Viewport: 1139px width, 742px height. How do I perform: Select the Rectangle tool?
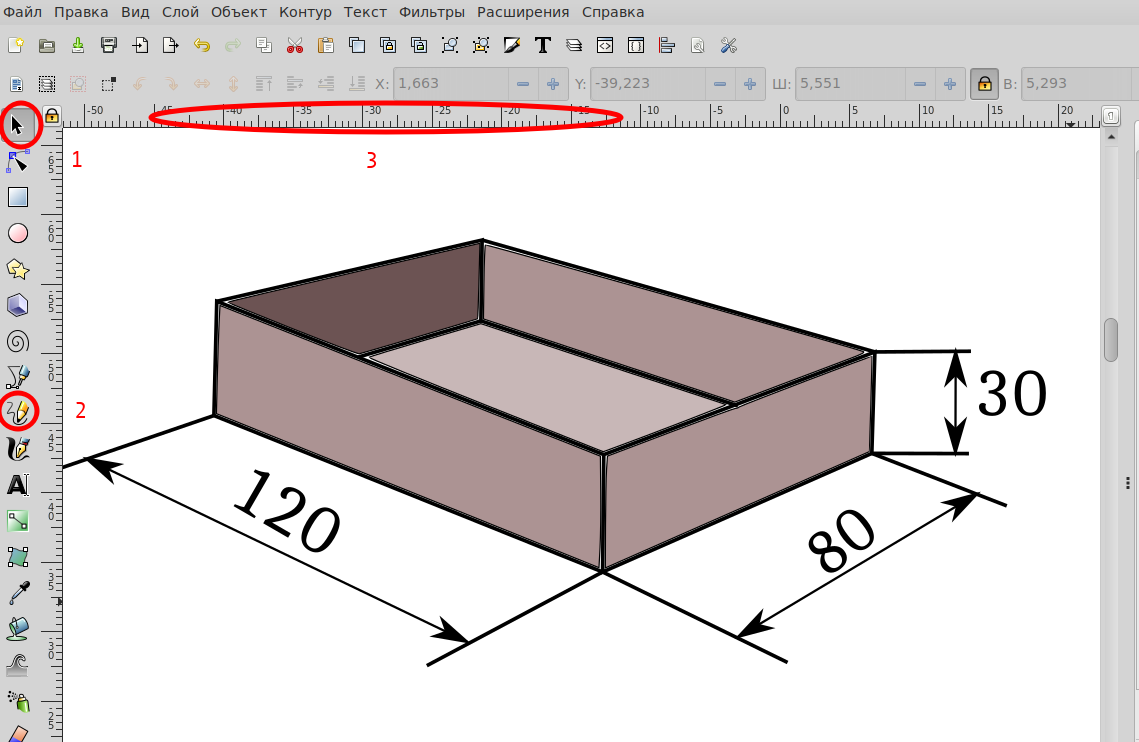pos(17,197)
